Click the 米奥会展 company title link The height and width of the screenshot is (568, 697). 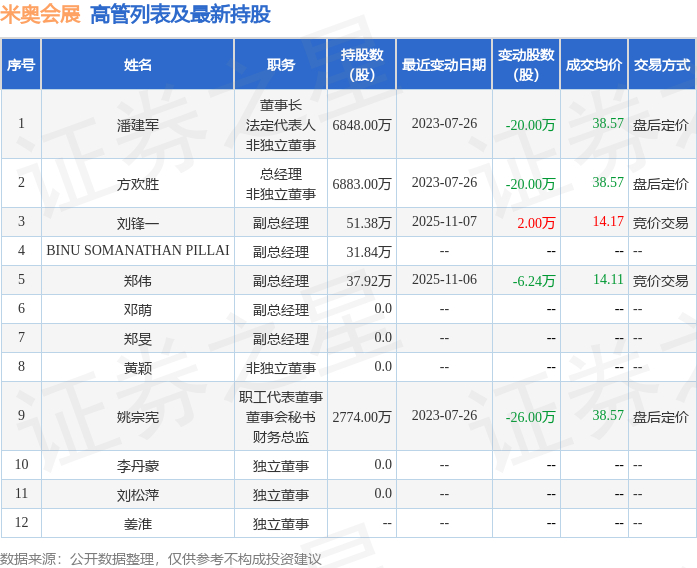coord(40,14)
